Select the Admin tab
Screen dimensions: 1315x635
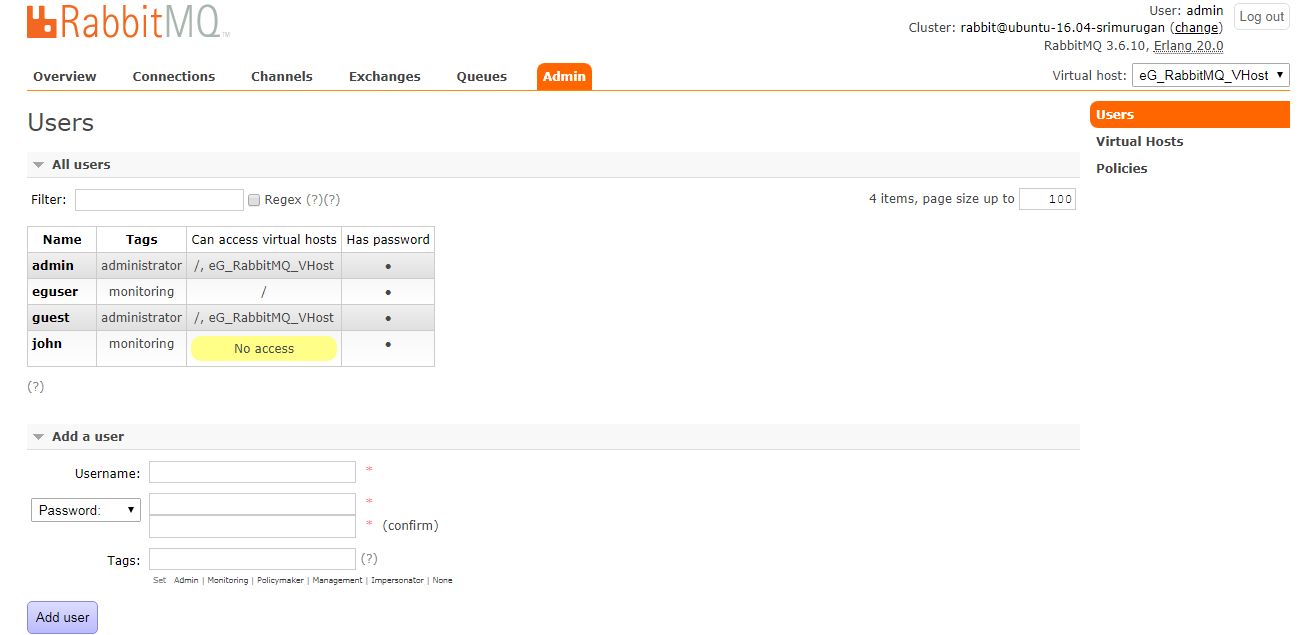(564, 76)
